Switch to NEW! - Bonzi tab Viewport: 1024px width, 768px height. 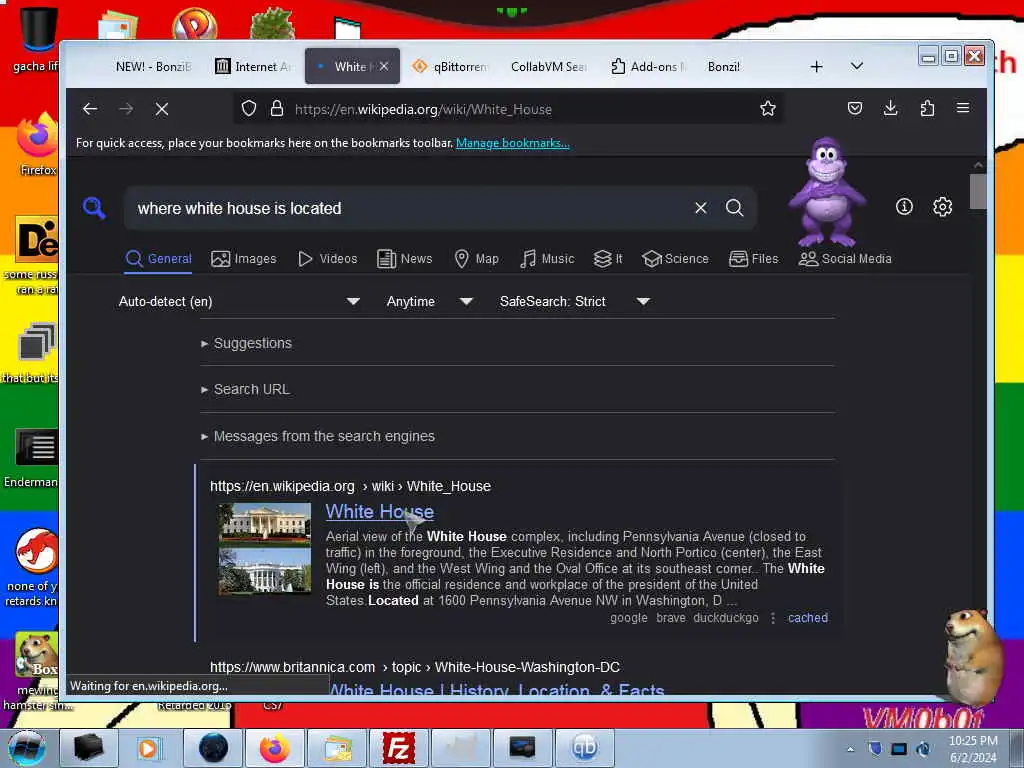153,67
